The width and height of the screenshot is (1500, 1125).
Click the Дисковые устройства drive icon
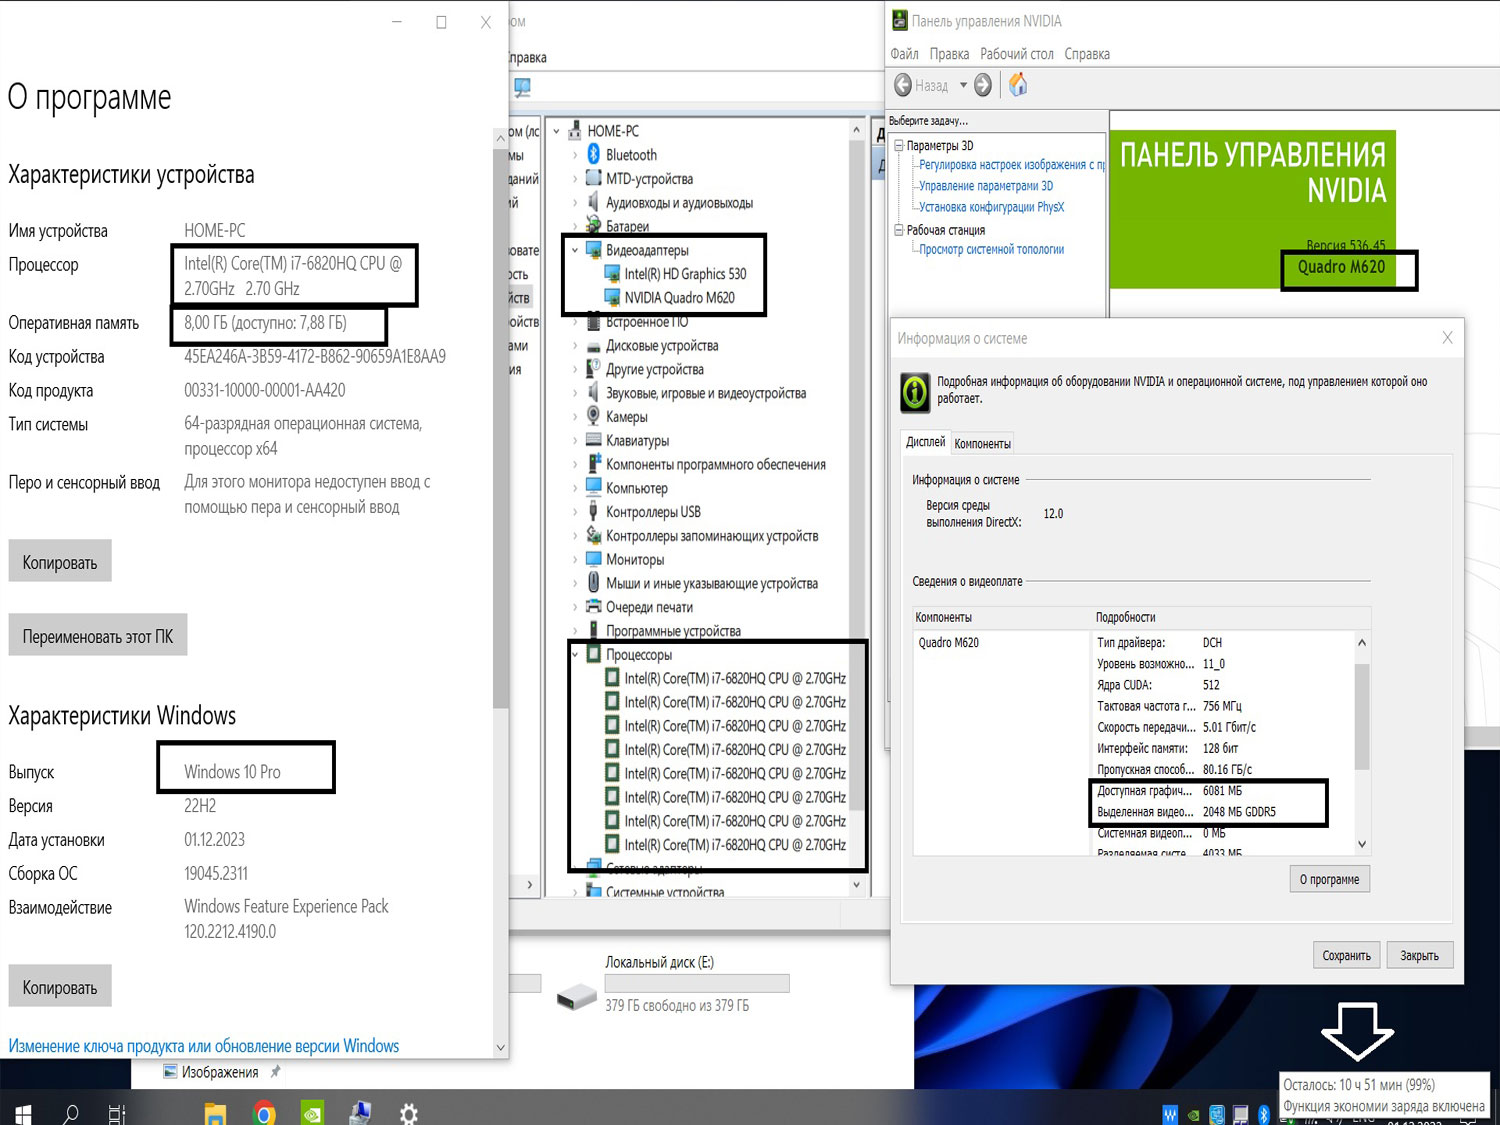click(593, 346)
